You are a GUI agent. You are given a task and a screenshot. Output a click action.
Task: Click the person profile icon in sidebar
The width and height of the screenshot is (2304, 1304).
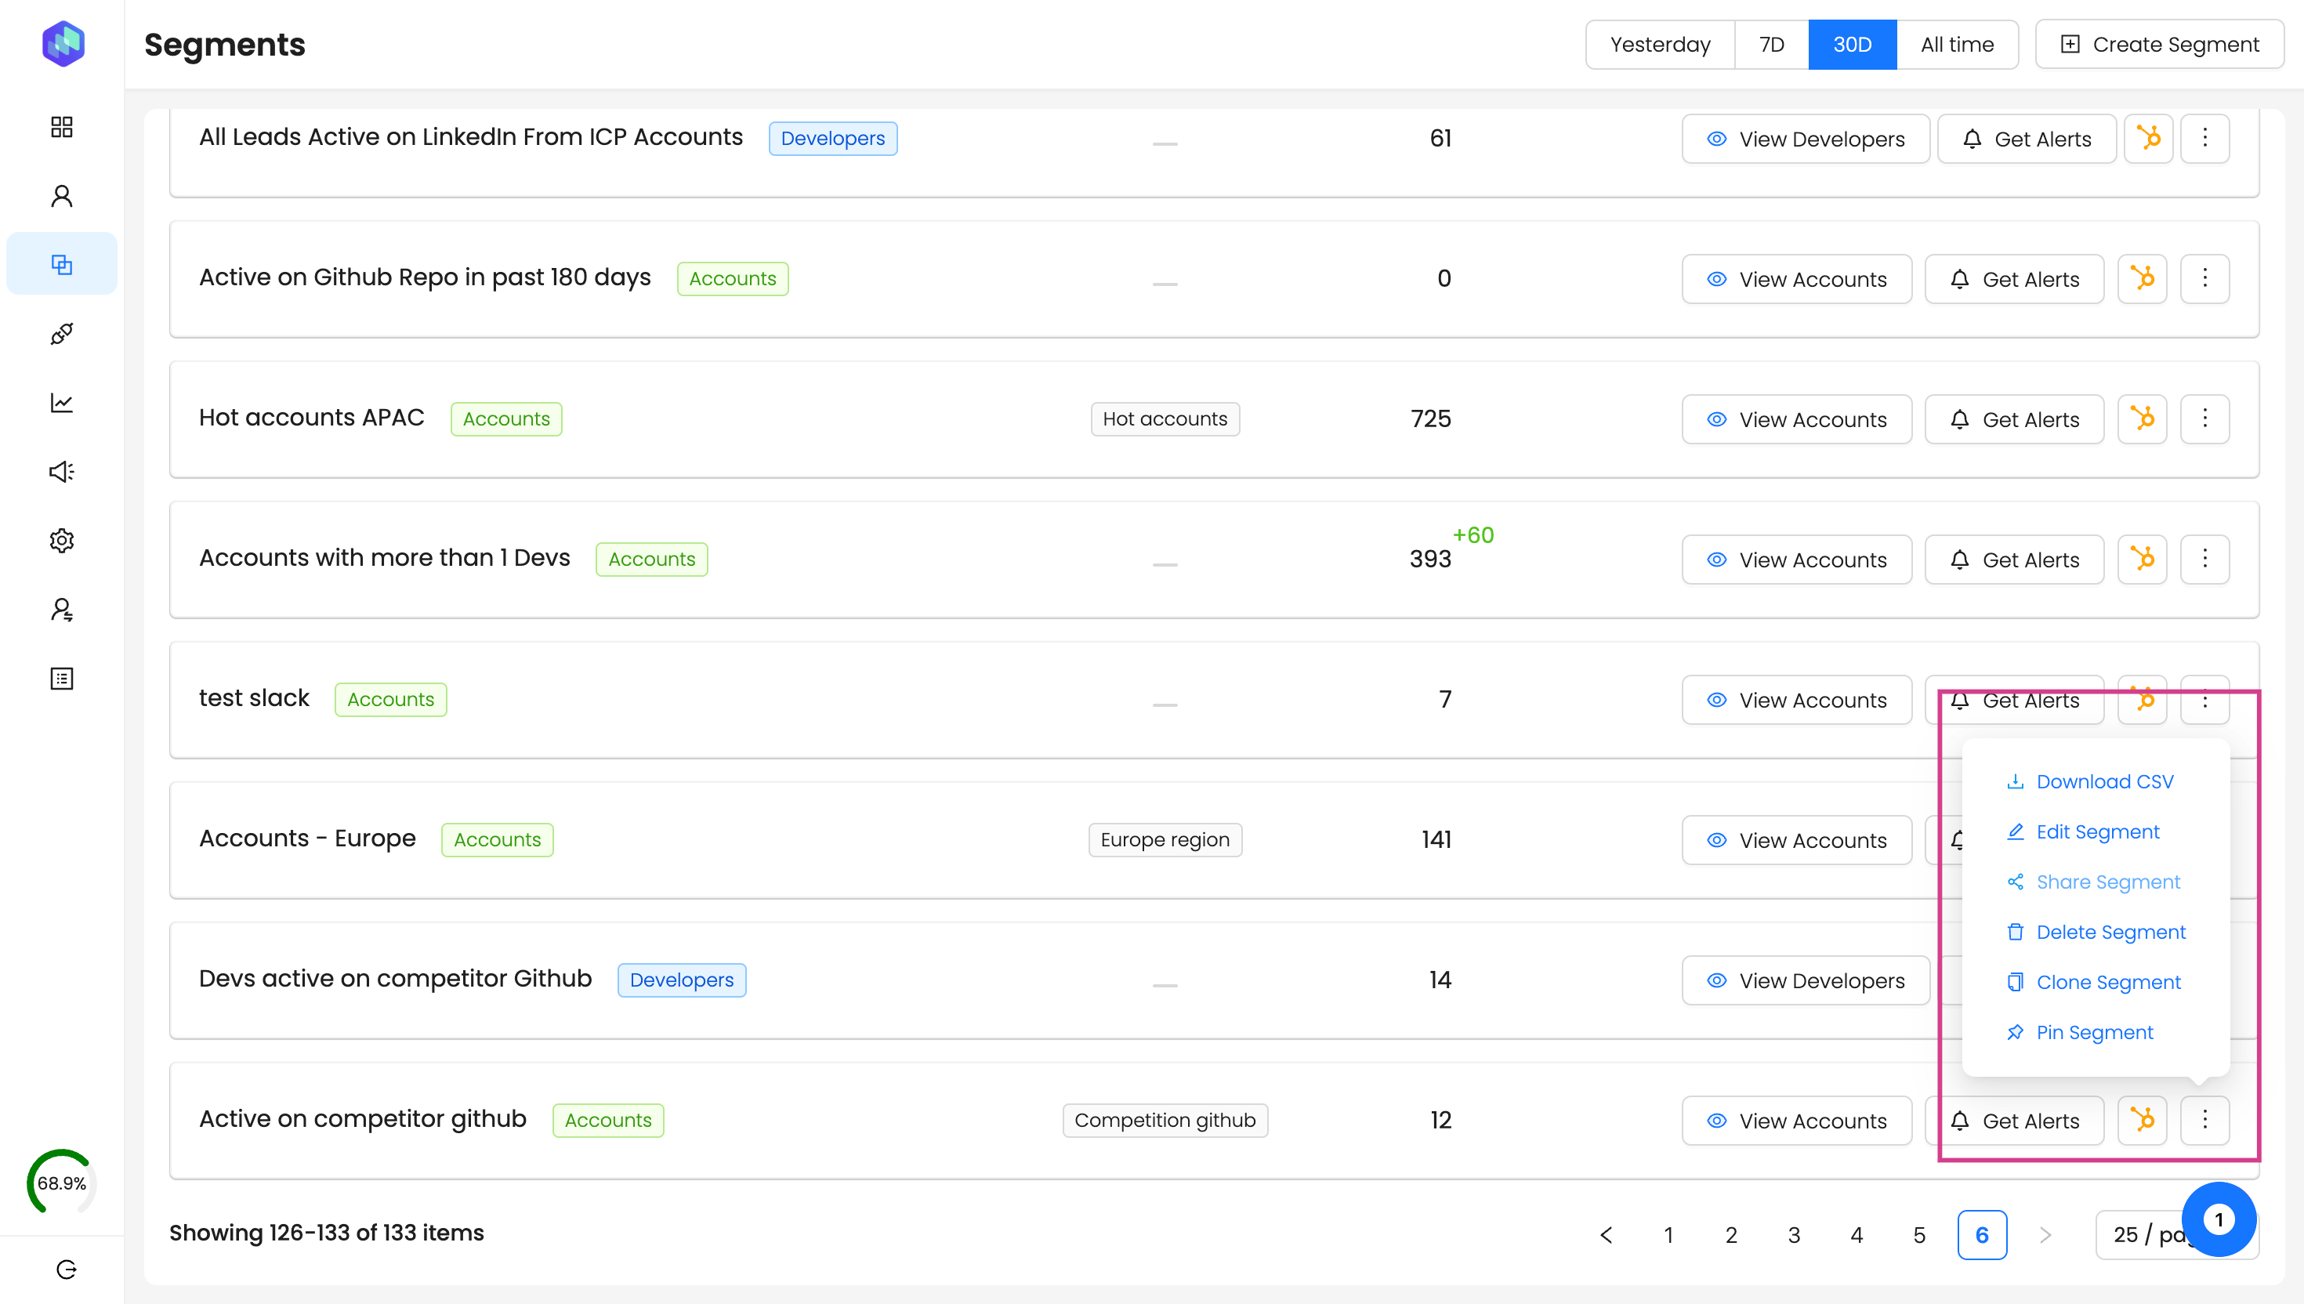coord(62,196)
